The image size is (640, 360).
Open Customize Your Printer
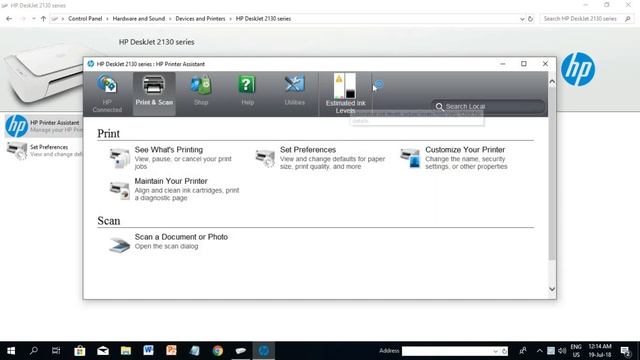tap(465, 150)
